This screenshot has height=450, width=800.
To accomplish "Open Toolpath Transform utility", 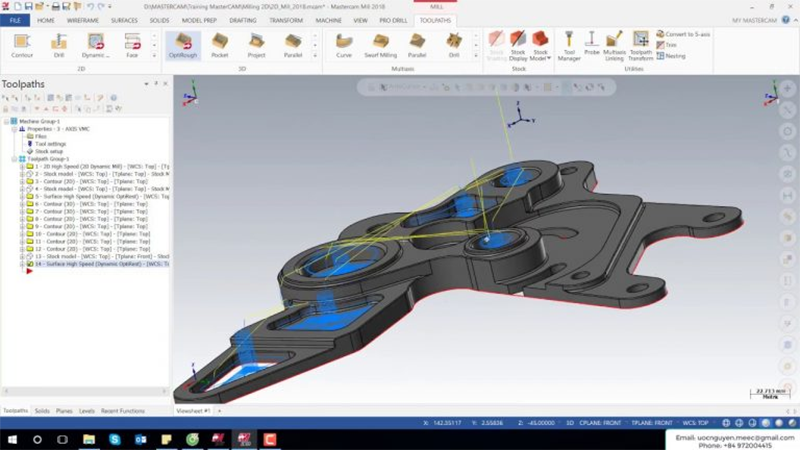I will tap(641, 45).
